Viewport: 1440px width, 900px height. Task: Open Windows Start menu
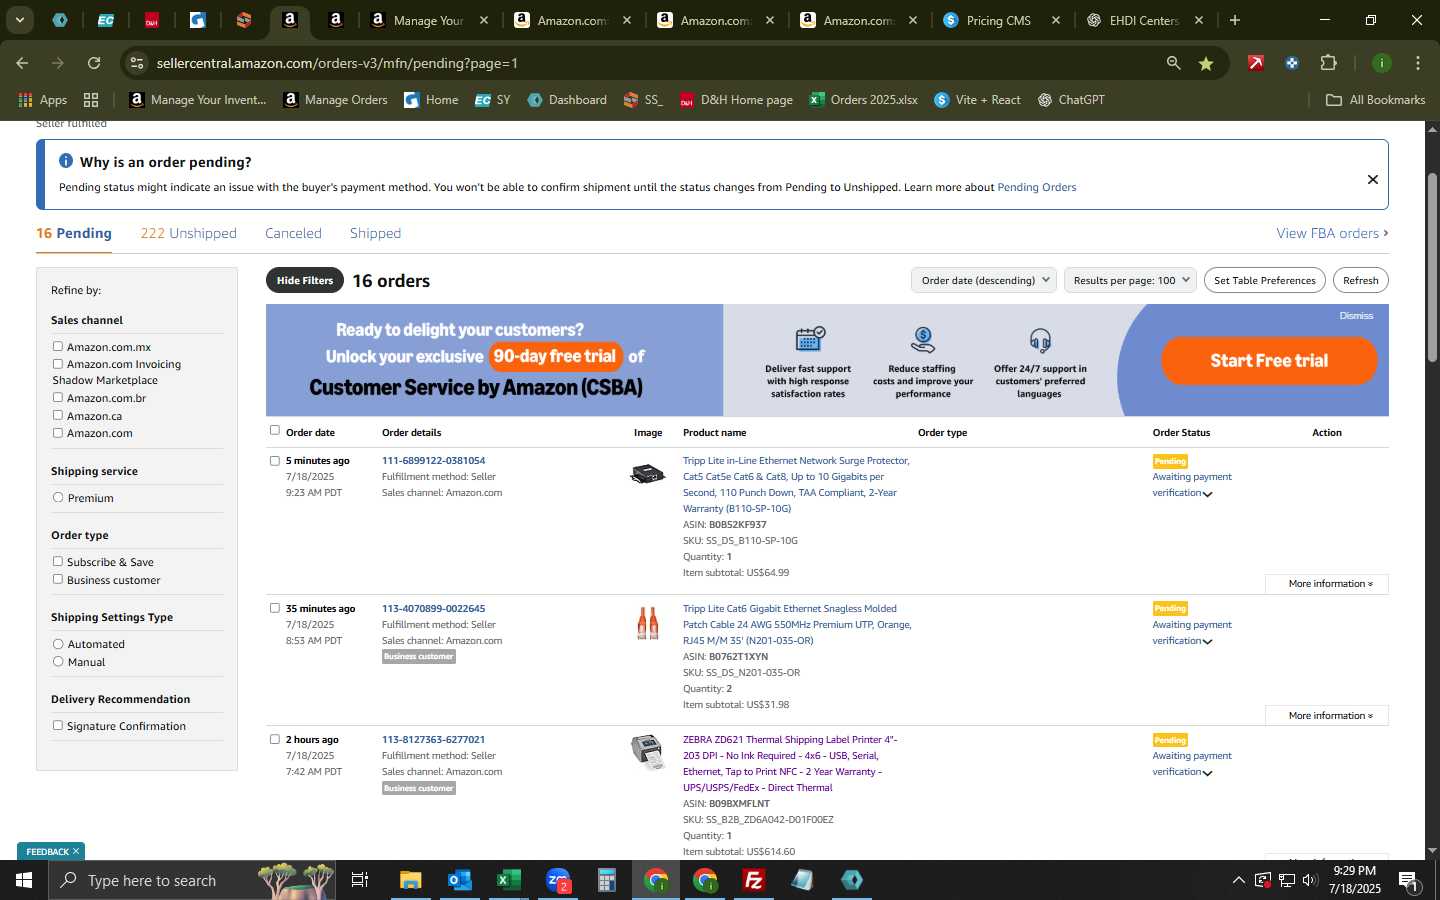(x=24, y=880)
